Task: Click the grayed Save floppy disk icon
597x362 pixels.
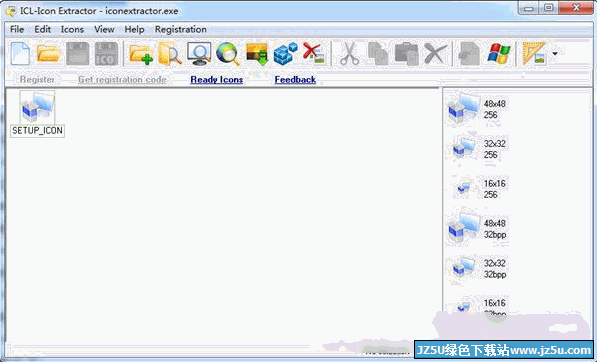Action: pyautogui.click(x=78, y=54)
